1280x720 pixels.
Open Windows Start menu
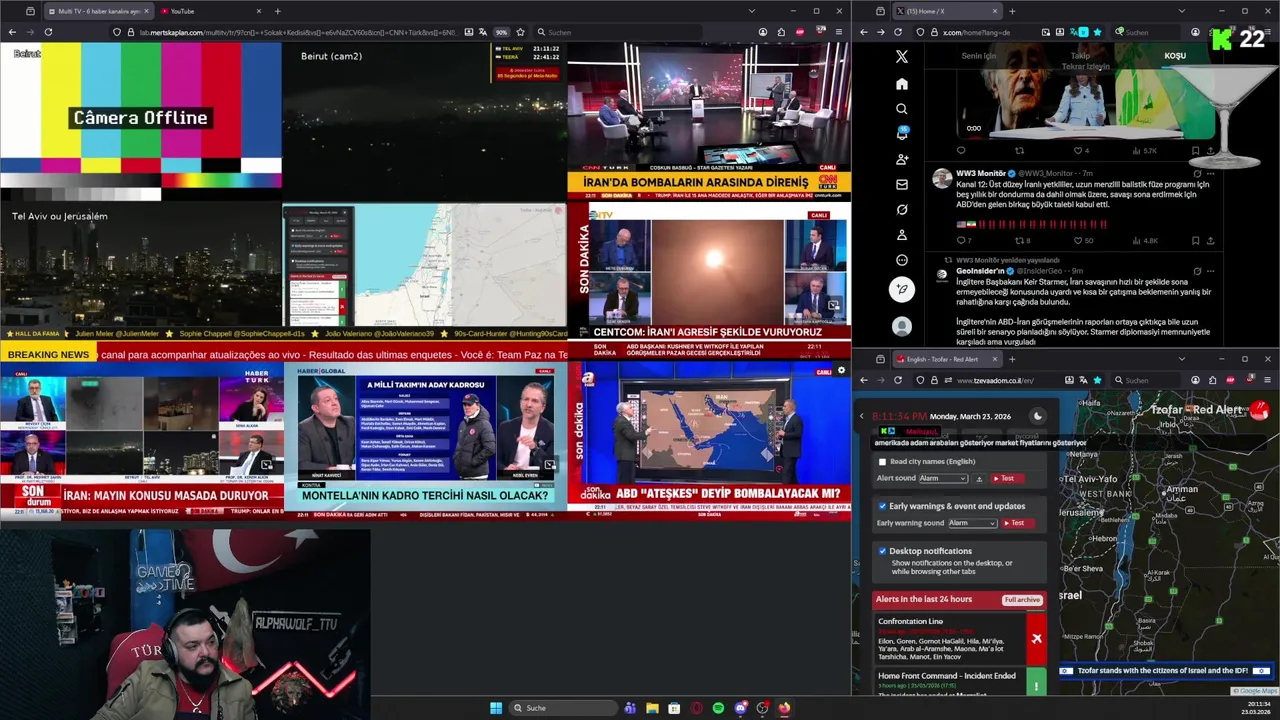tap(495, 708)
